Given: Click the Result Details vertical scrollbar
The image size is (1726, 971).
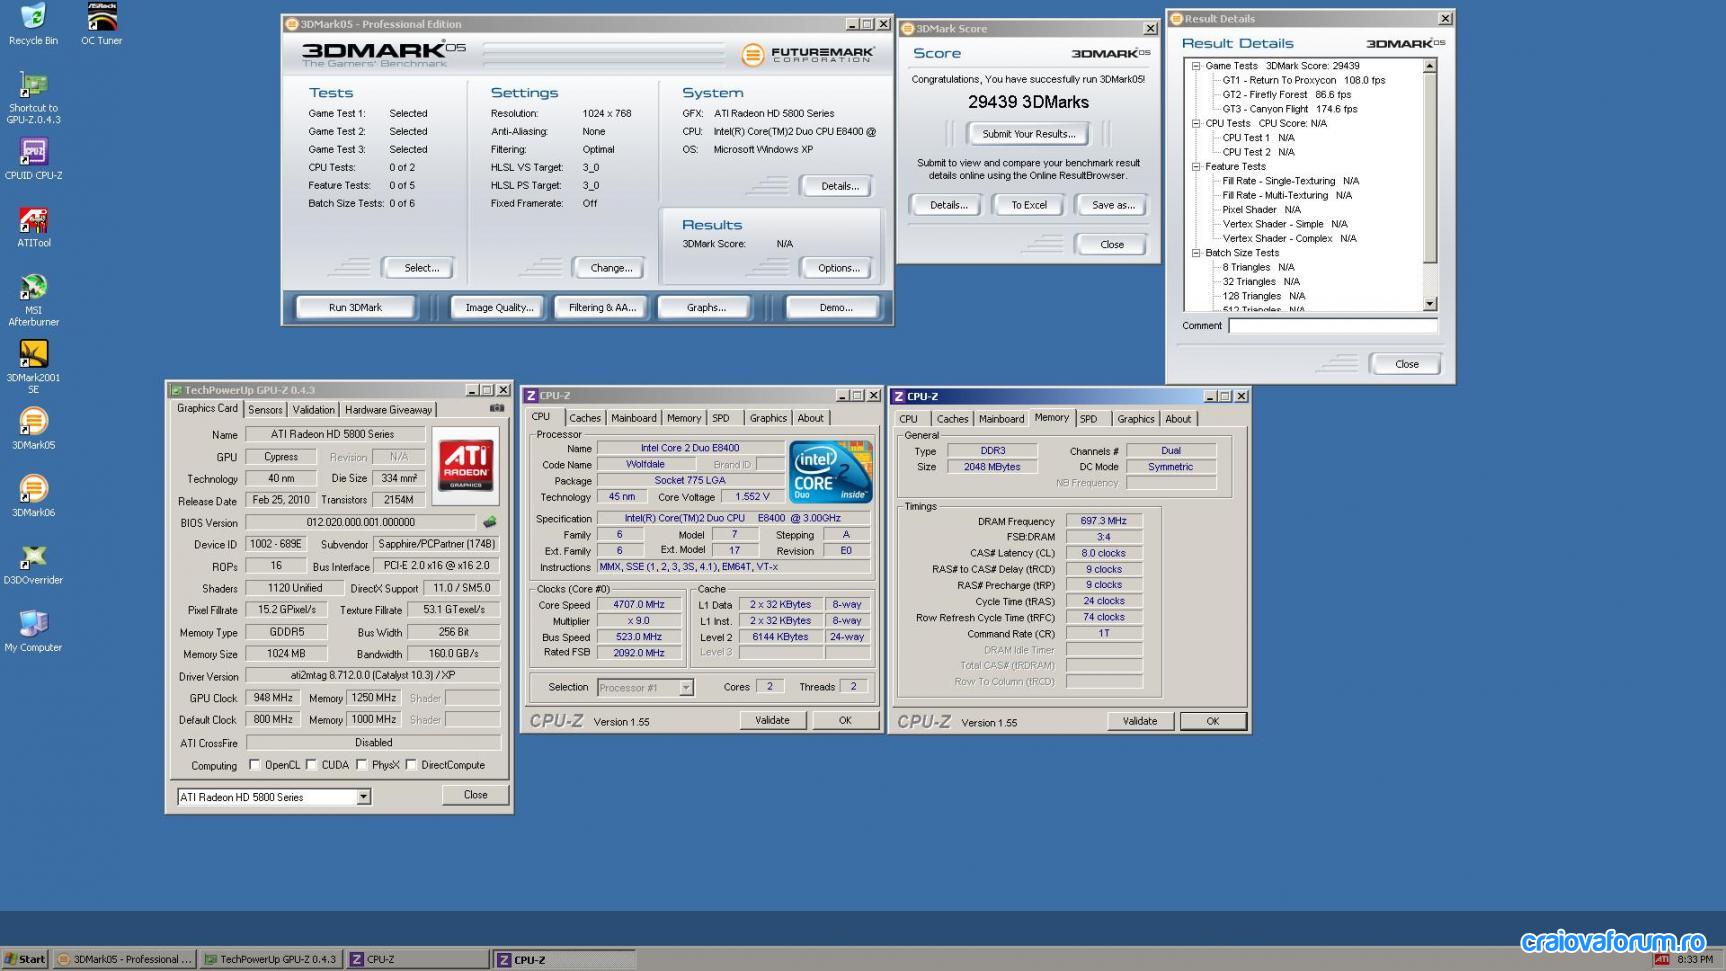Looking at the screenshot, I should (x=1430, y=185).
